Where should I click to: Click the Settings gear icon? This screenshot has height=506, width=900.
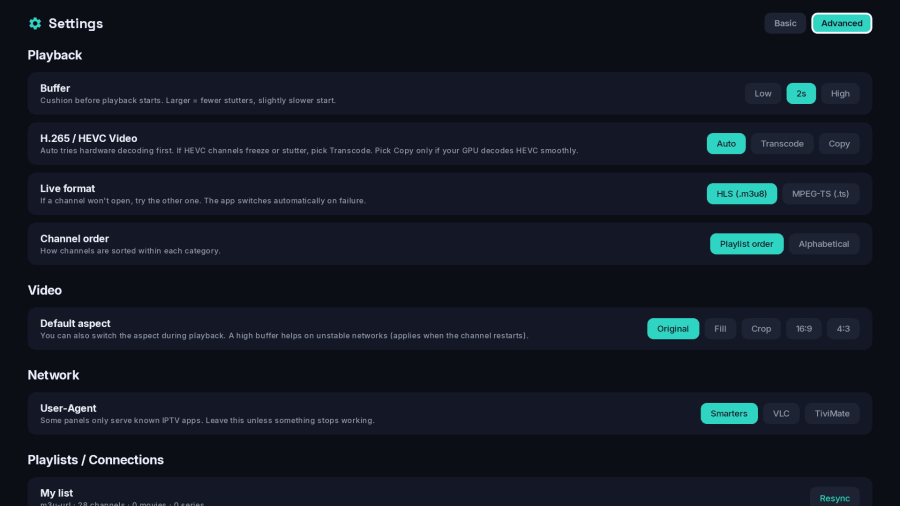pos(35,24)
